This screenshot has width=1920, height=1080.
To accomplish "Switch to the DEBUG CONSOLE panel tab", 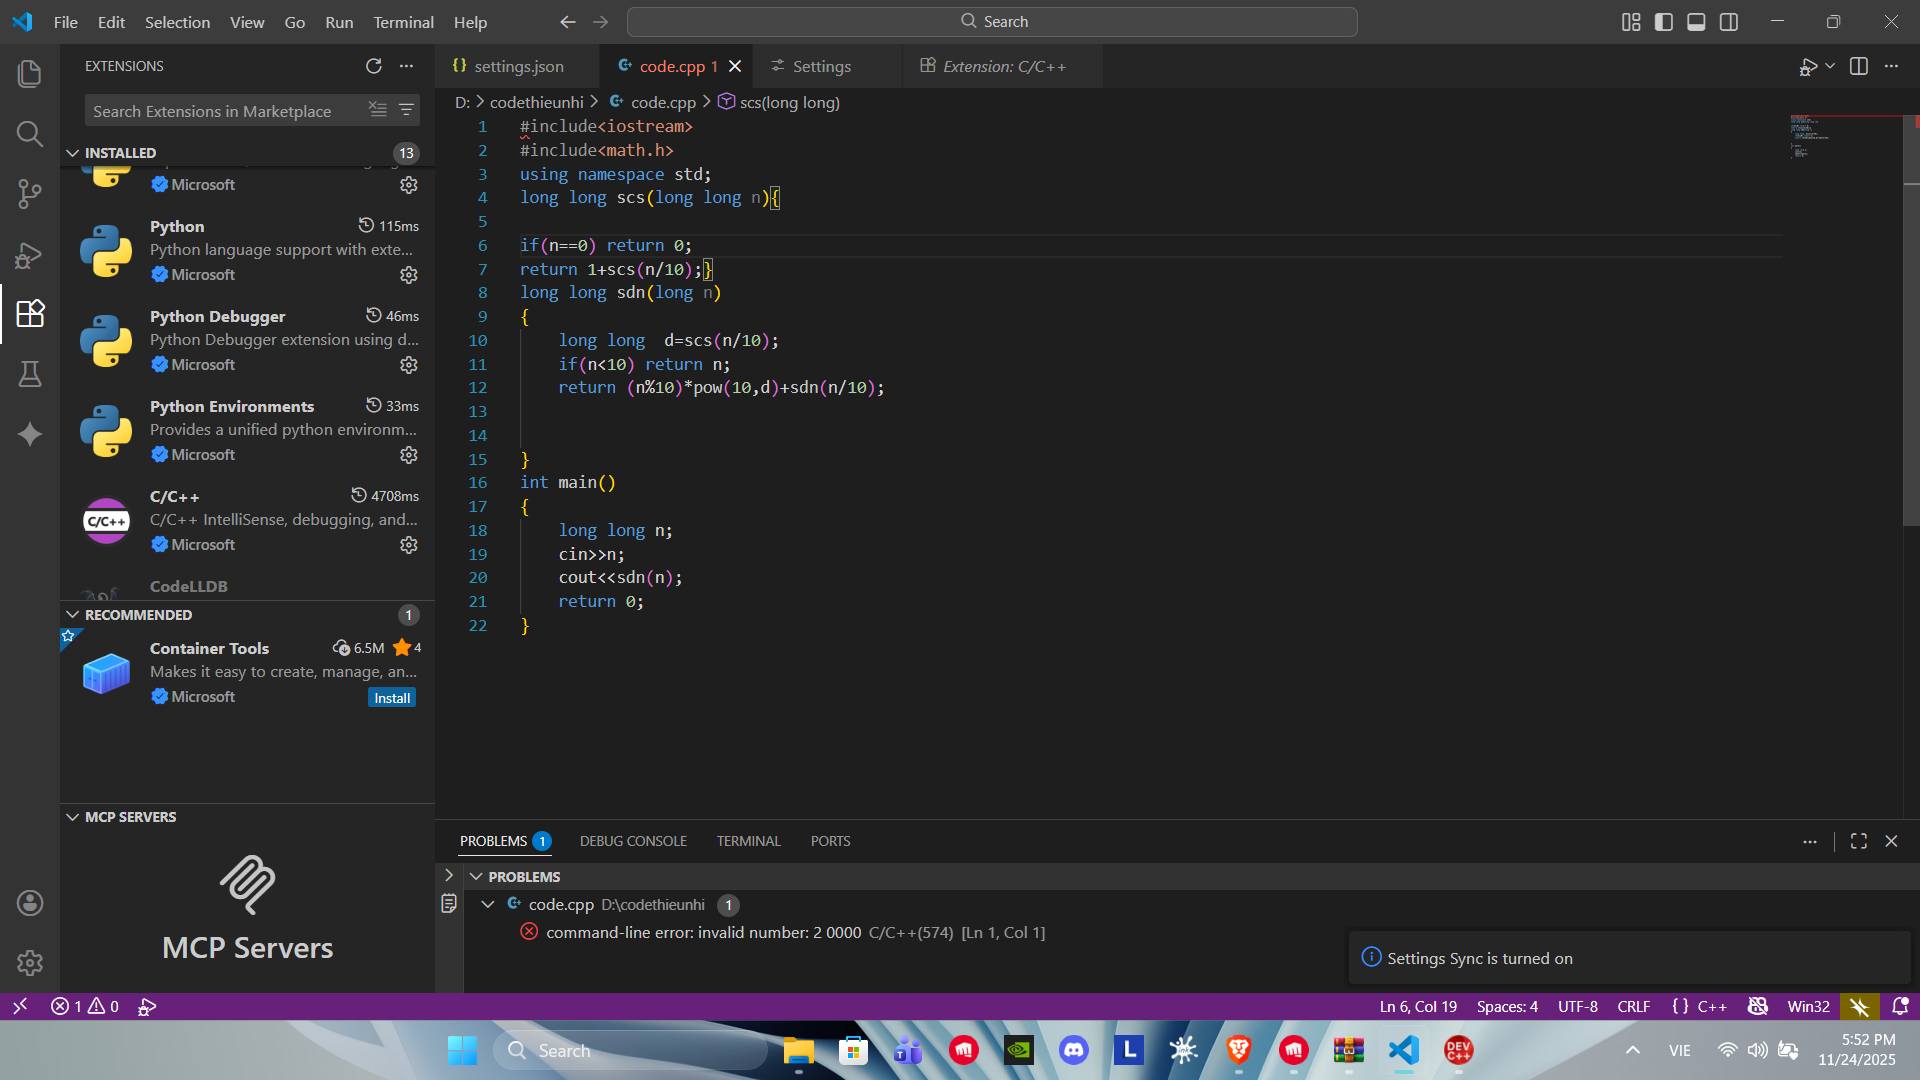I will coord(633,841).
